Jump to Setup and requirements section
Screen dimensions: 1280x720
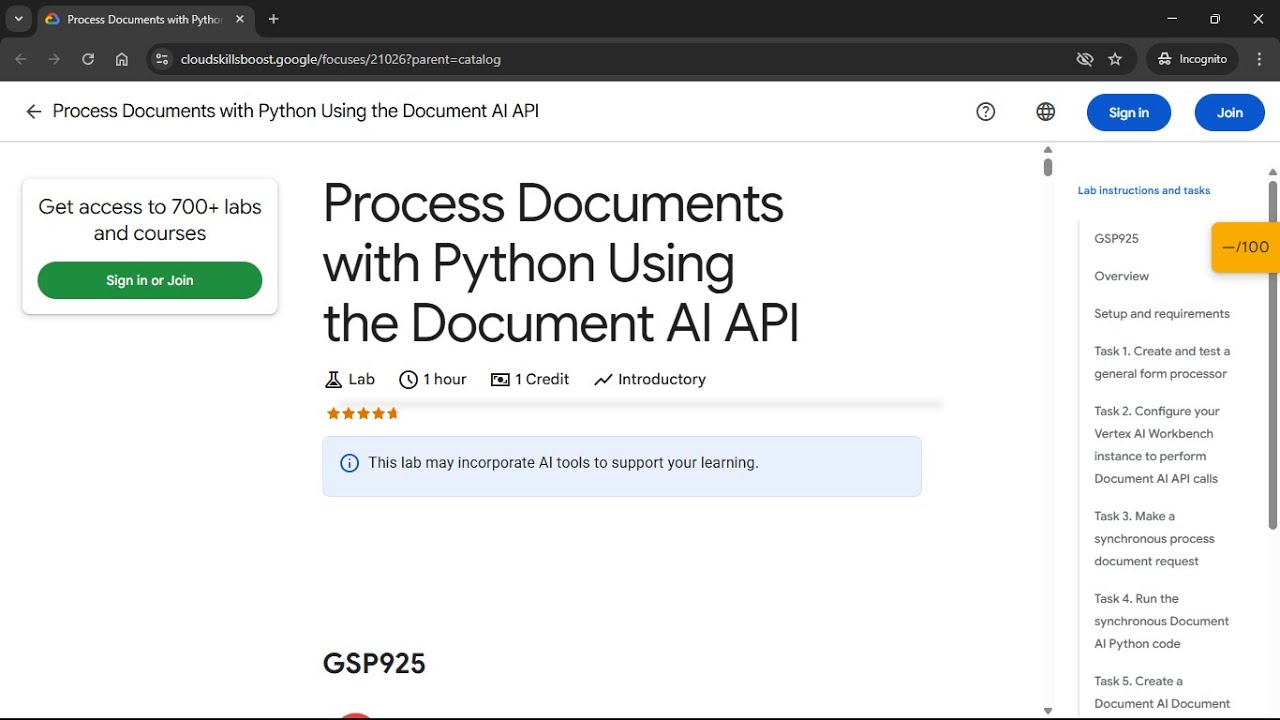pos(1162,313)
